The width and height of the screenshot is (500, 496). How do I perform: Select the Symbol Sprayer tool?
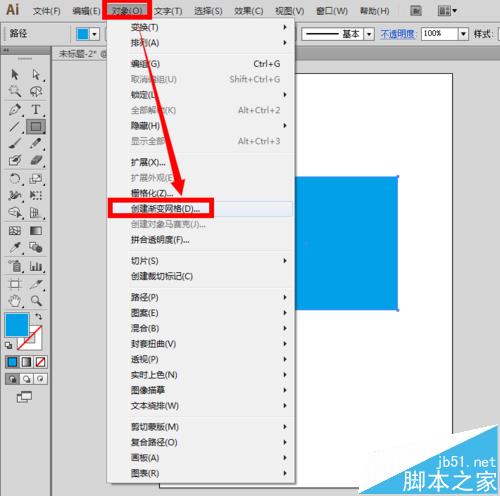pos(15,266)
